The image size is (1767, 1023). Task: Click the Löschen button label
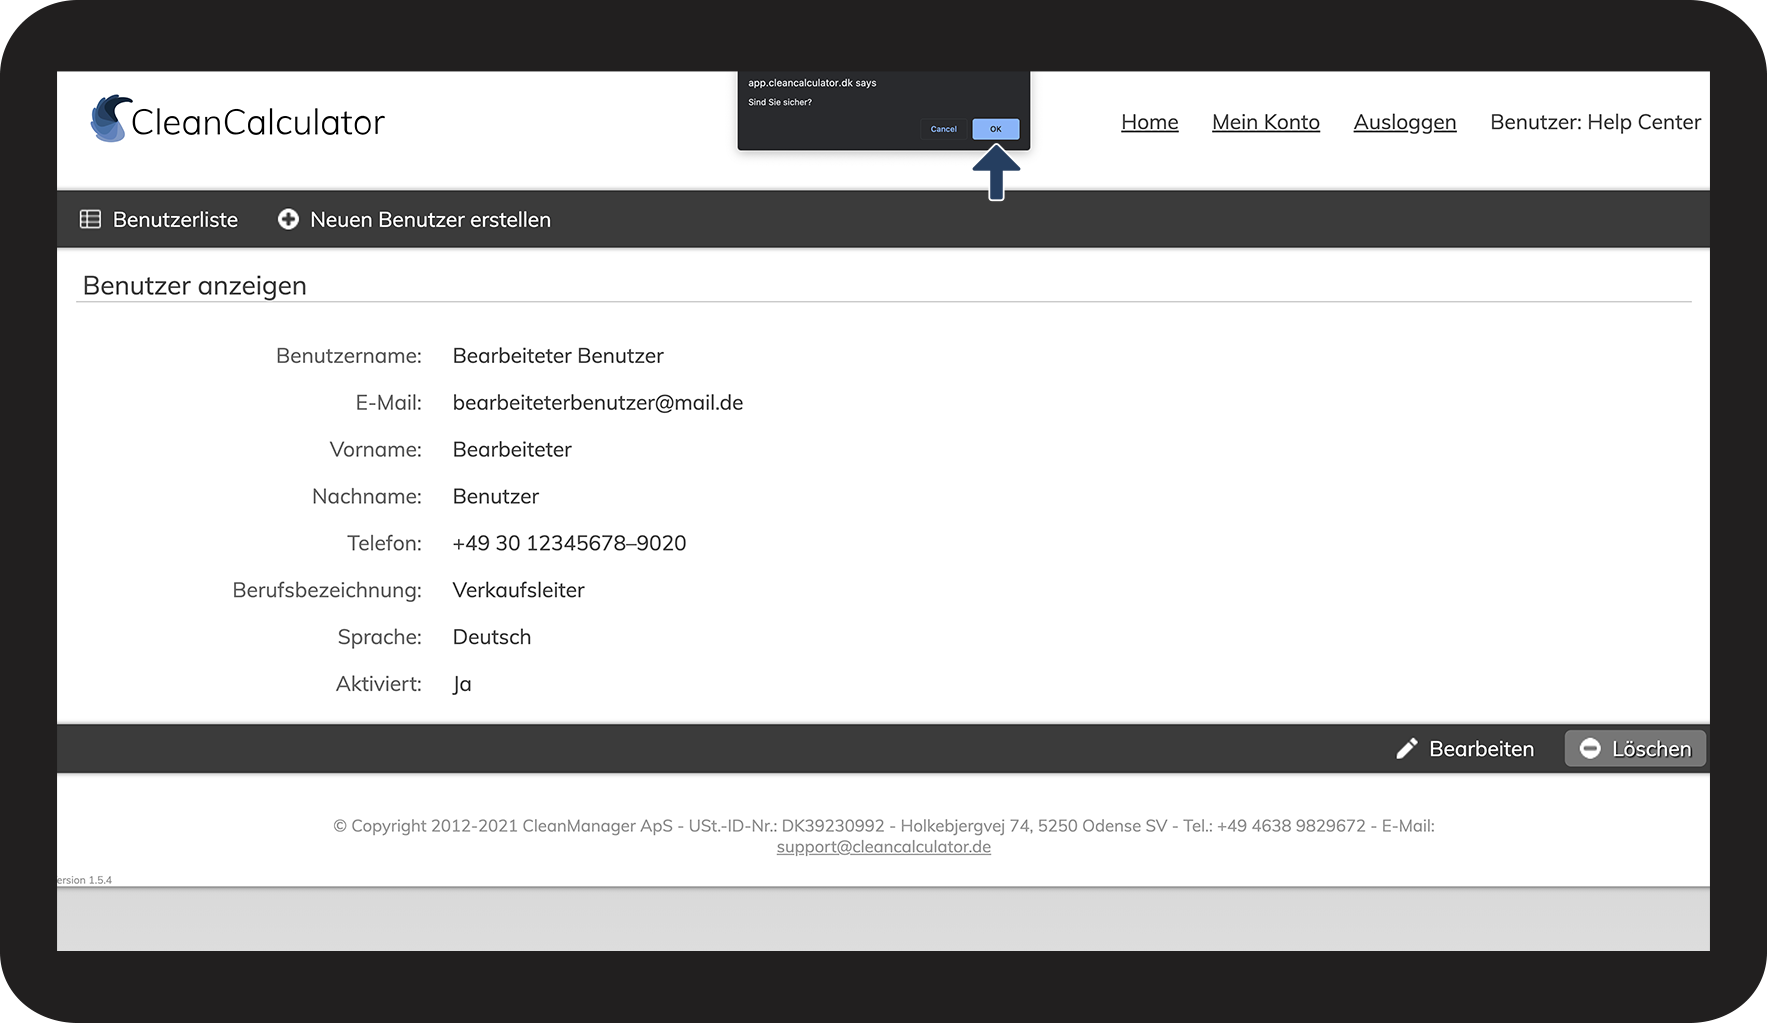click(1651, 749)
